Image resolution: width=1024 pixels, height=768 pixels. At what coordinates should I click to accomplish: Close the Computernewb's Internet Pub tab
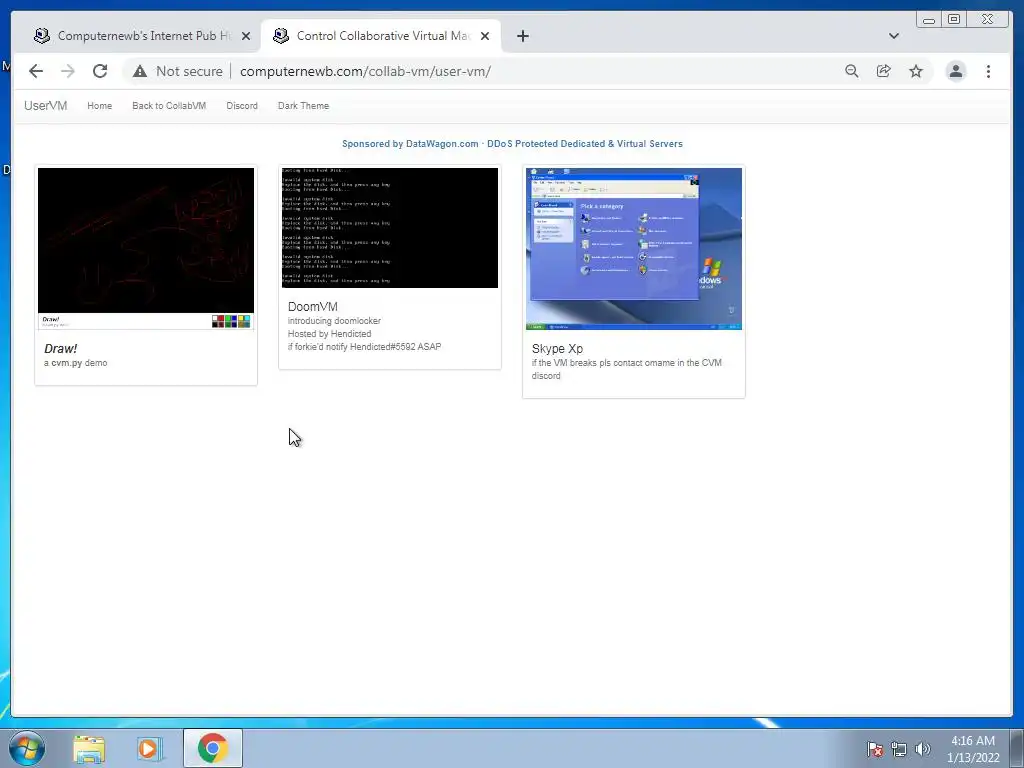(246, 36)
